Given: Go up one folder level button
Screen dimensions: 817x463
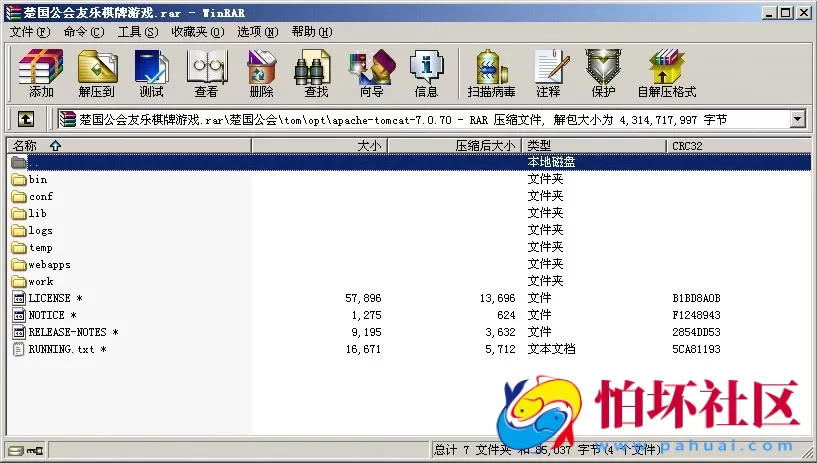Looking at the screenshot, I should pyautogui.click(x=26, y=119).
